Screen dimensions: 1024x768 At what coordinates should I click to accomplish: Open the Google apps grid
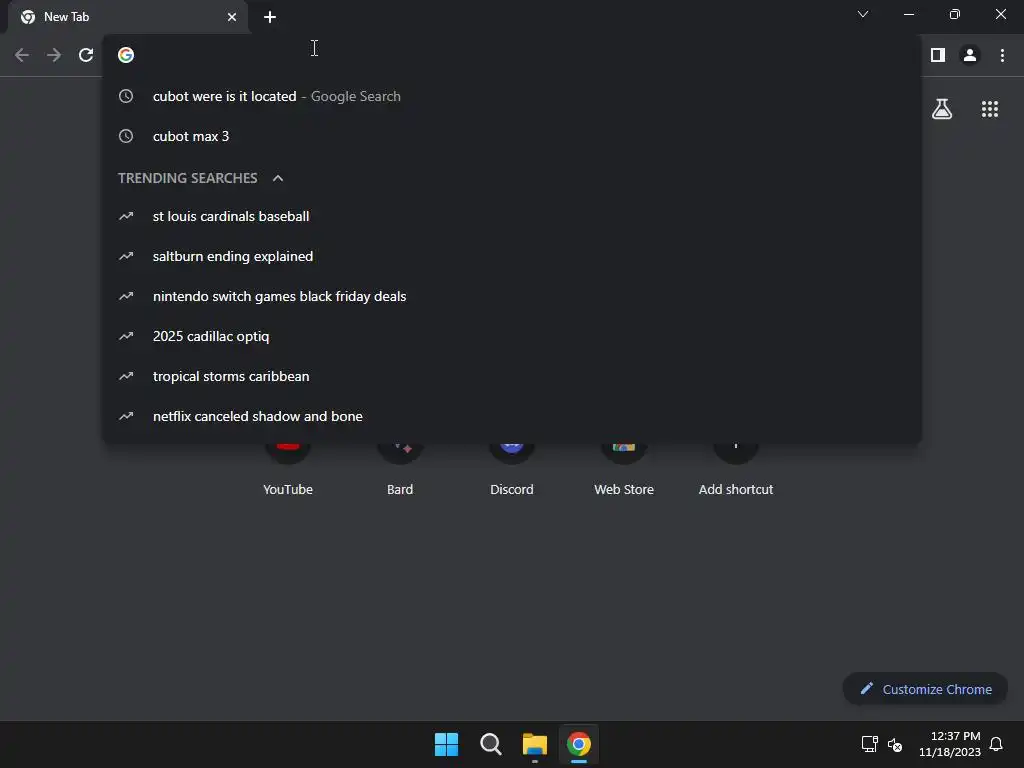(990, 109)
